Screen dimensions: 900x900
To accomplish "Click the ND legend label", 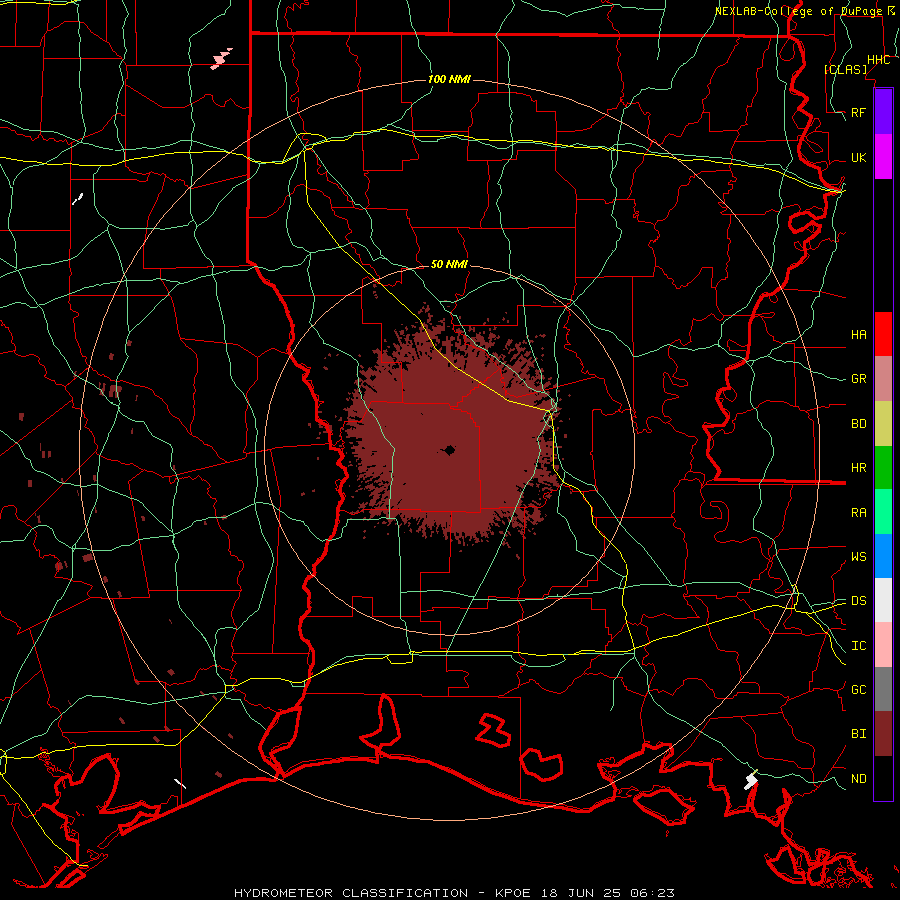I will click(858, 779).
